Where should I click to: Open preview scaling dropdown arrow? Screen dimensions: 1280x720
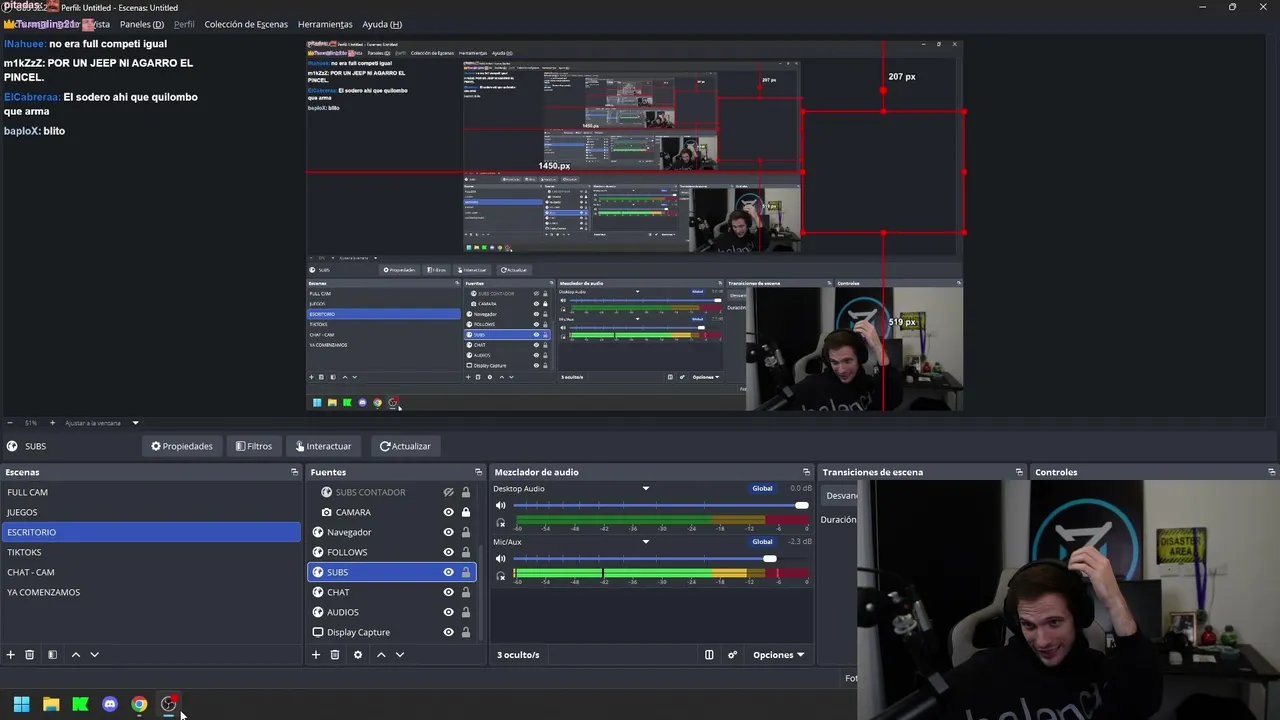point(135,423)
